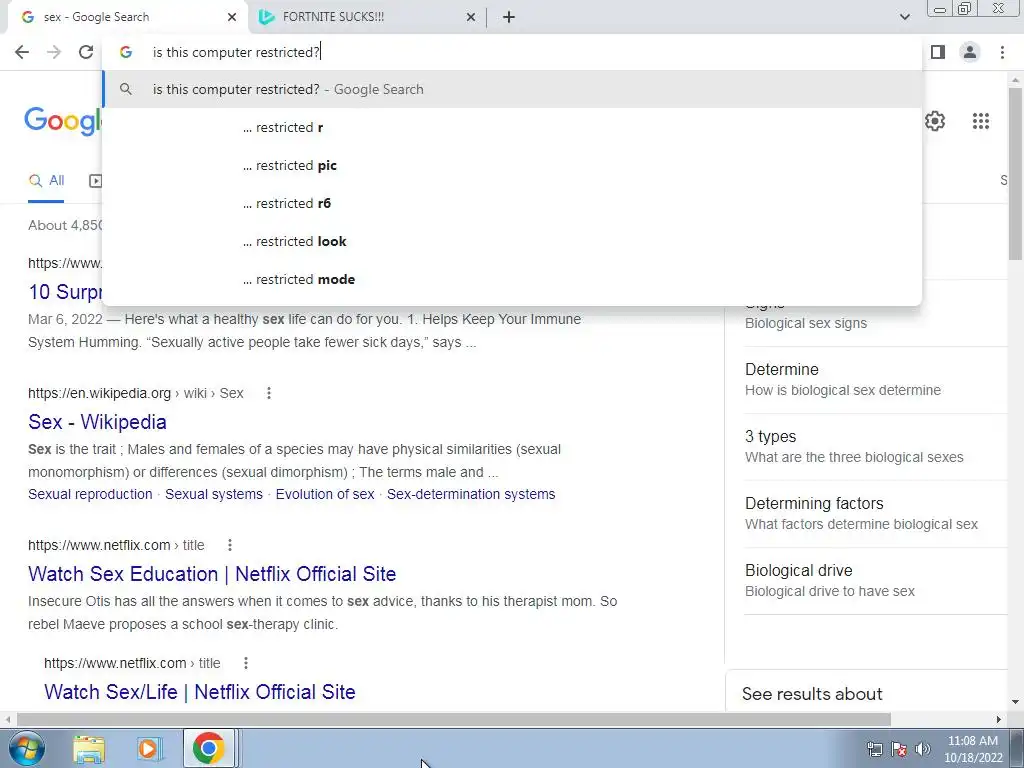1024x768 pixels.
Task: Open options for the Sex/Life Netflix result
Action: pos(246,663)
